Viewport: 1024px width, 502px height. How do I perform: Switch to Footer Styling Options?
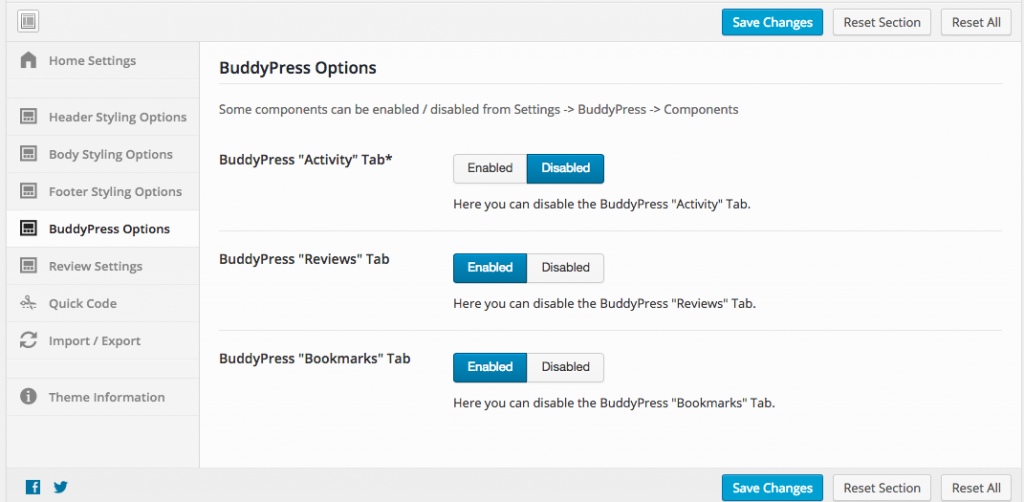point(103,191)
